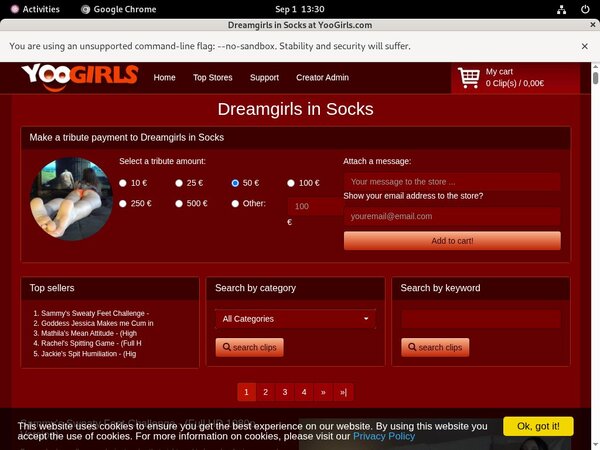Screen dimensions: 600x450
Task: Select the 100 € tribute option
Action: (x=291, y=183)
